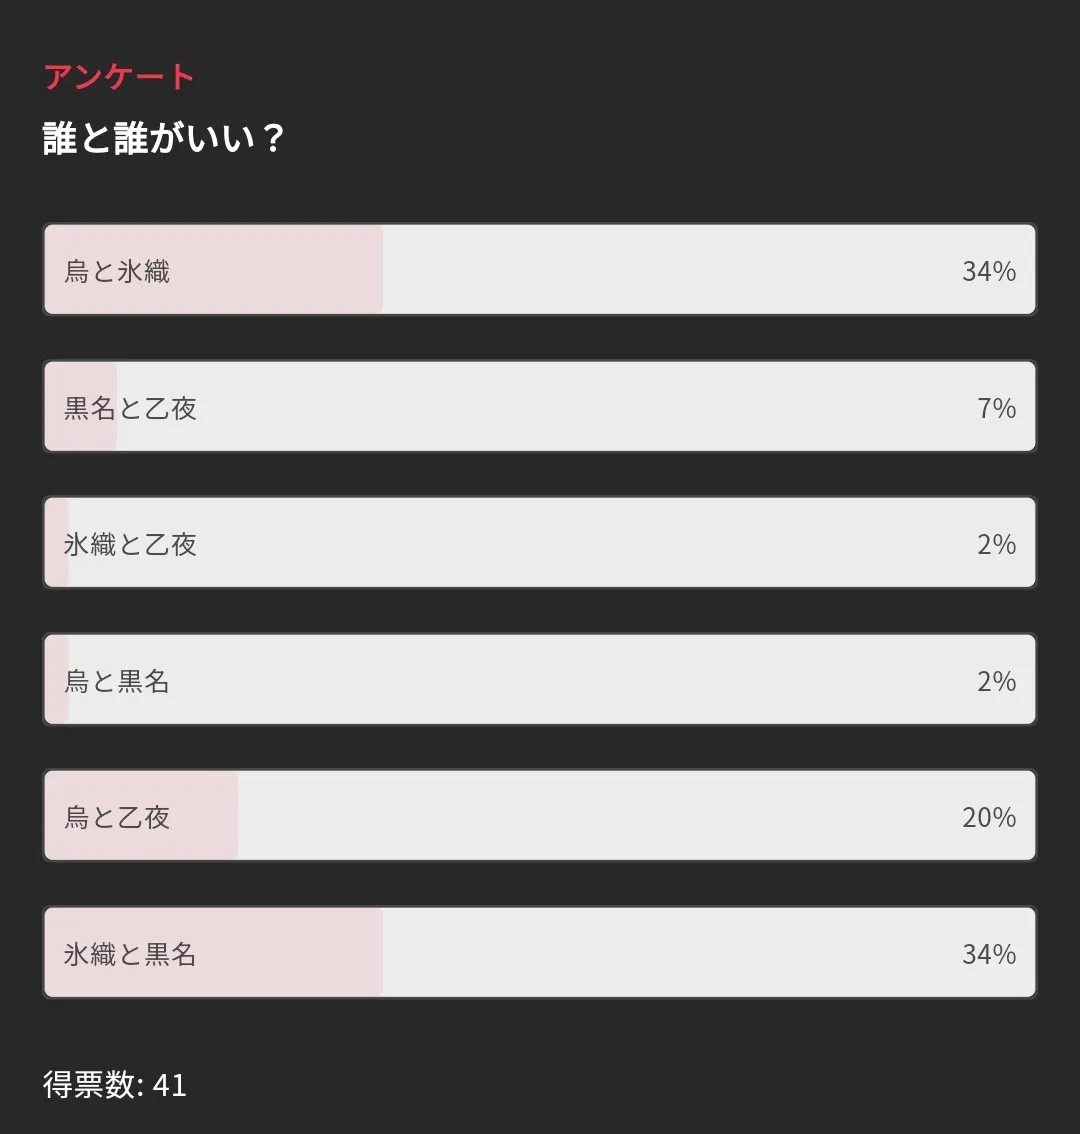Vote for 黒名と乙夜 option
Screen dimensions: 1080x1134
coord(540,407)
